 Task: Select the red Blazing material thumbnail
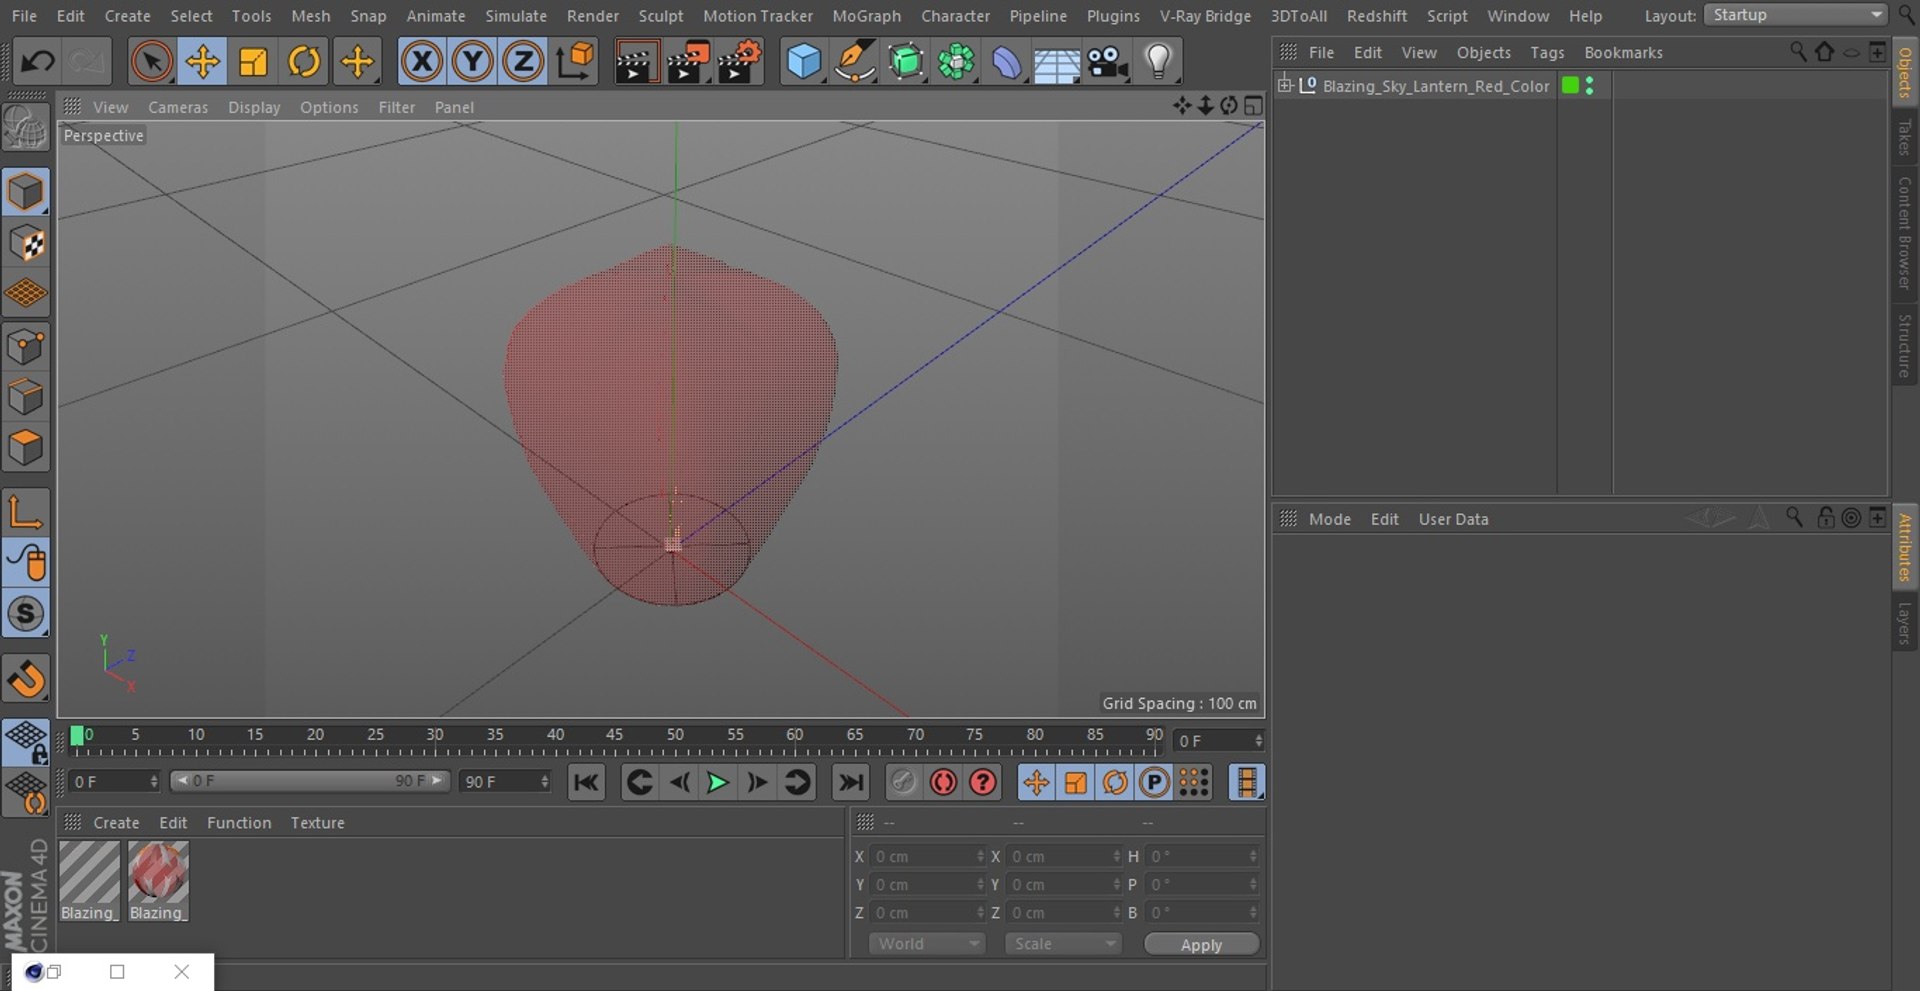158,880
